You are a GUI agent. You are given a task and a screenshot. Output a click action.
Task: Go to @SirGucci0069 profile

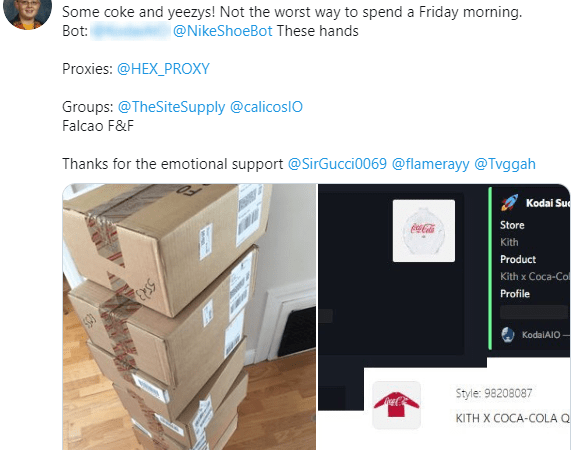tap(337, 164)
